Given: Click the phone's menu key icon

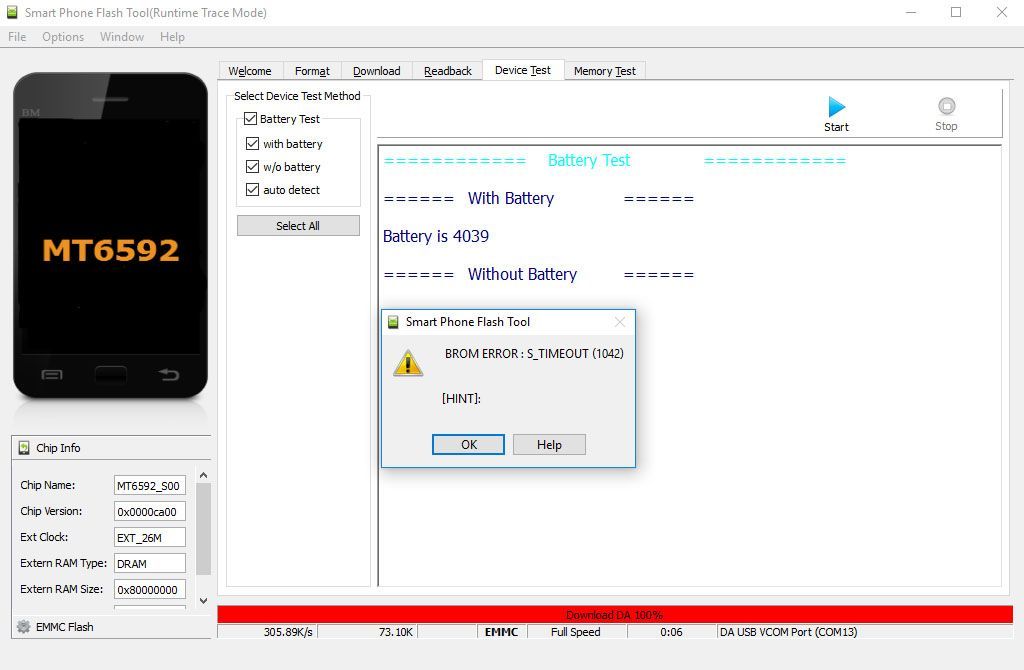Looking at the screenshot, I should point(52,375).
